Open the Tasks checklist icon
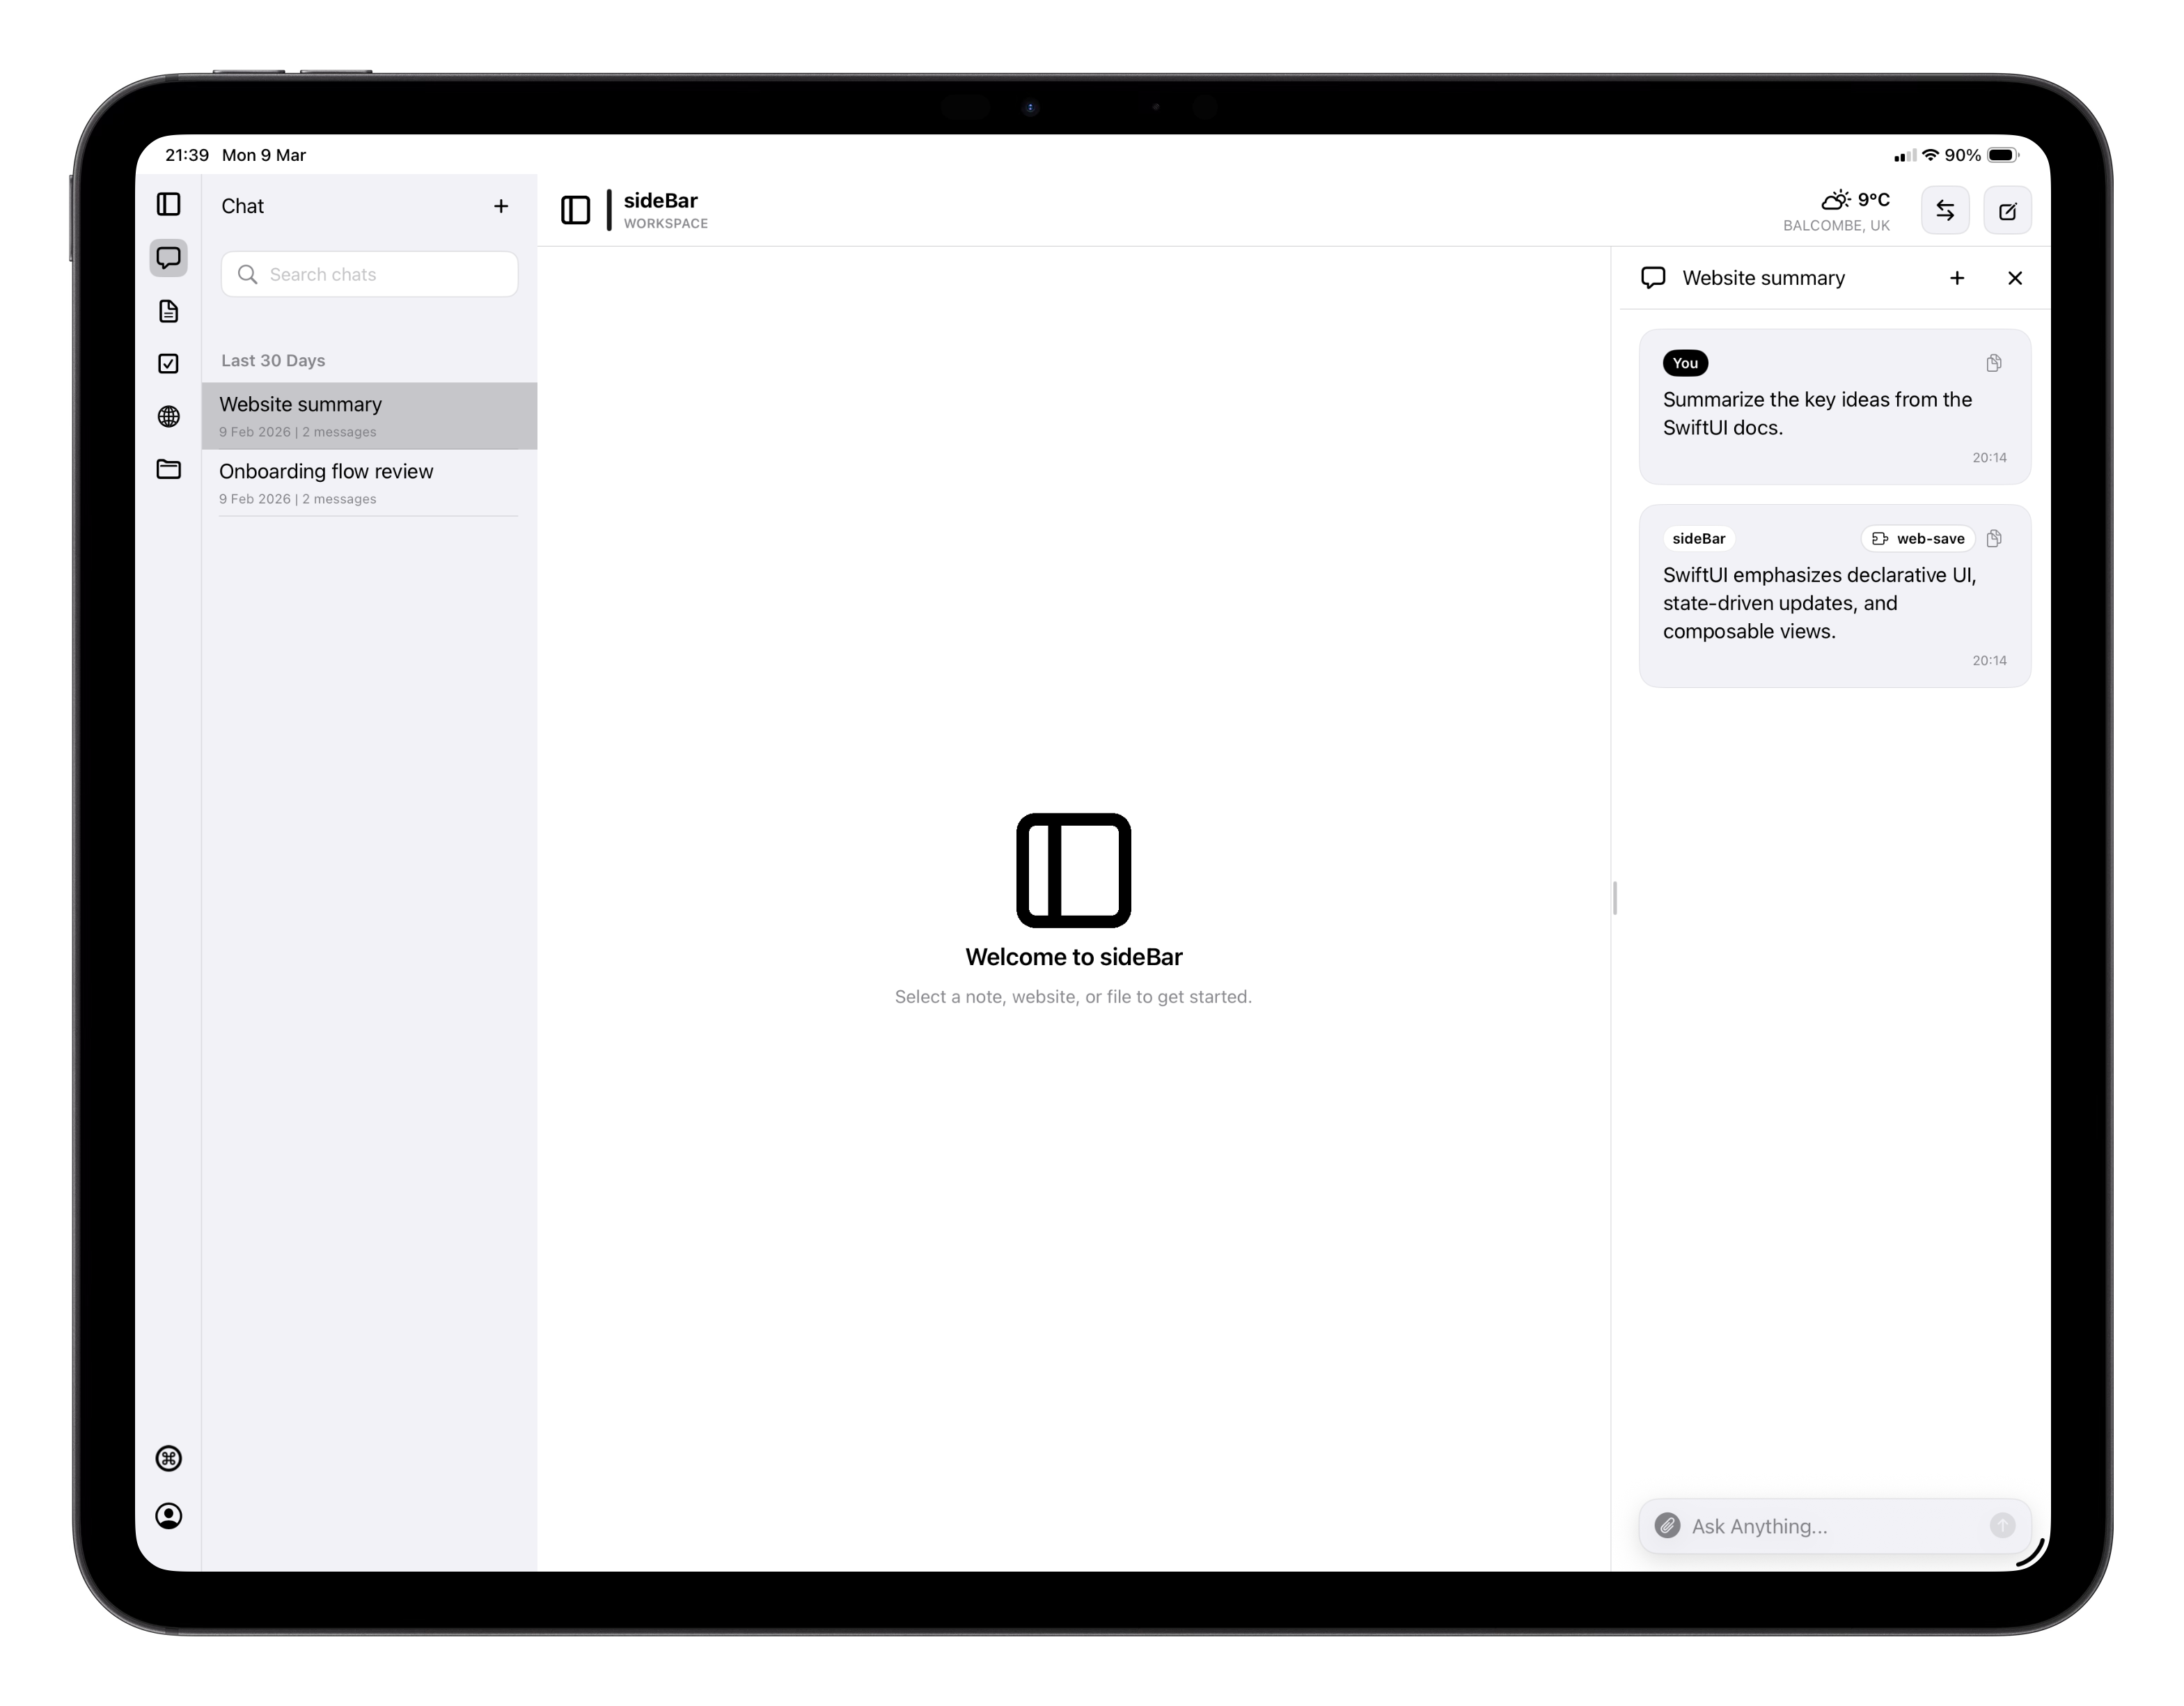Screen dimensions: 2184x1706 click(x=169, y=364)
